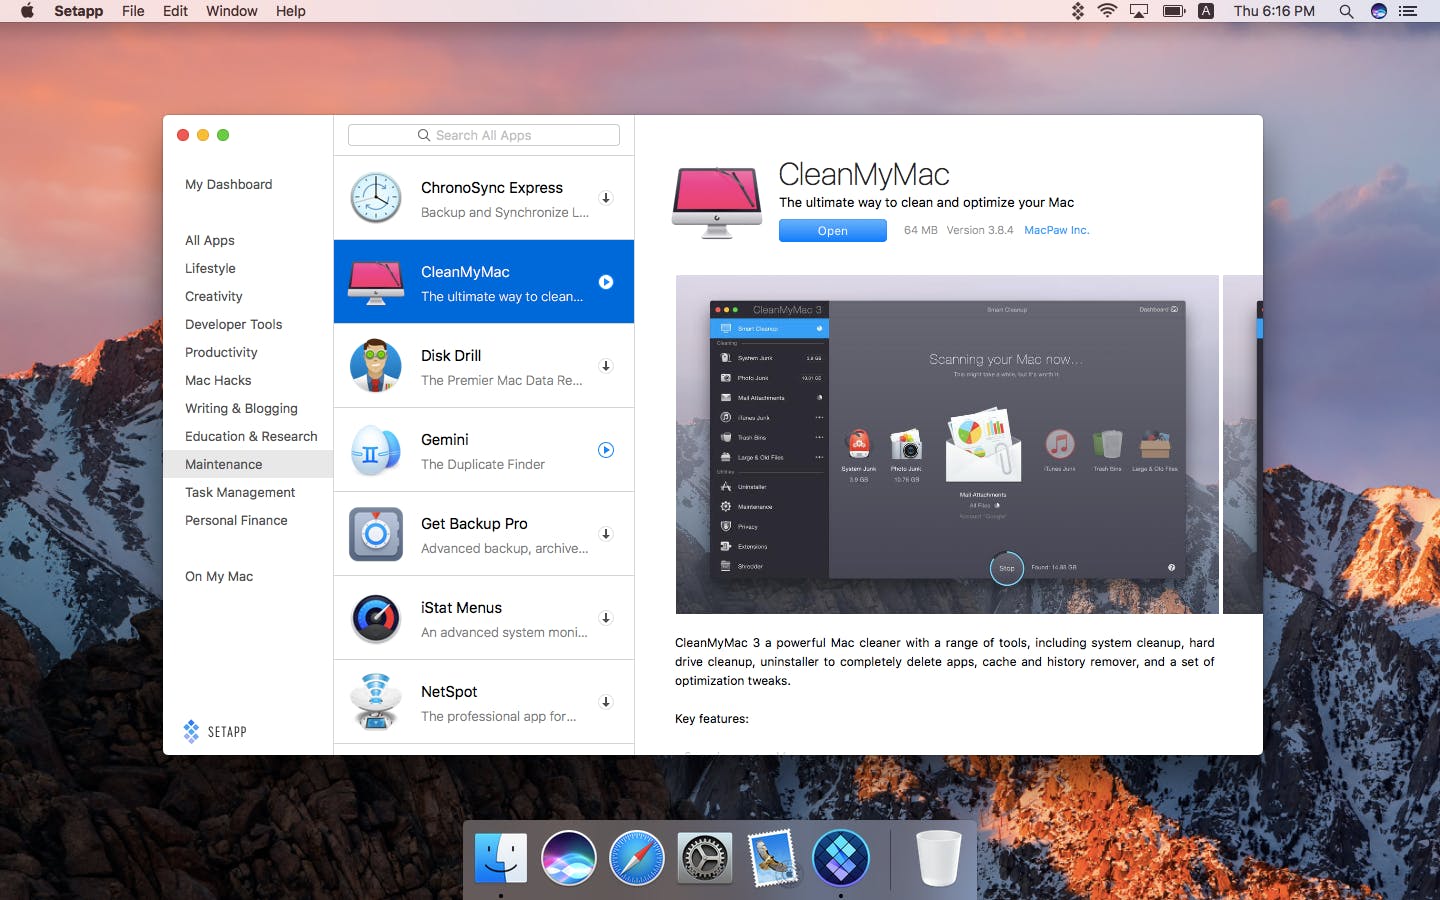1440x900 pixels.
Task: Select Gemini in the app list
Action: (x=484, y=450)
